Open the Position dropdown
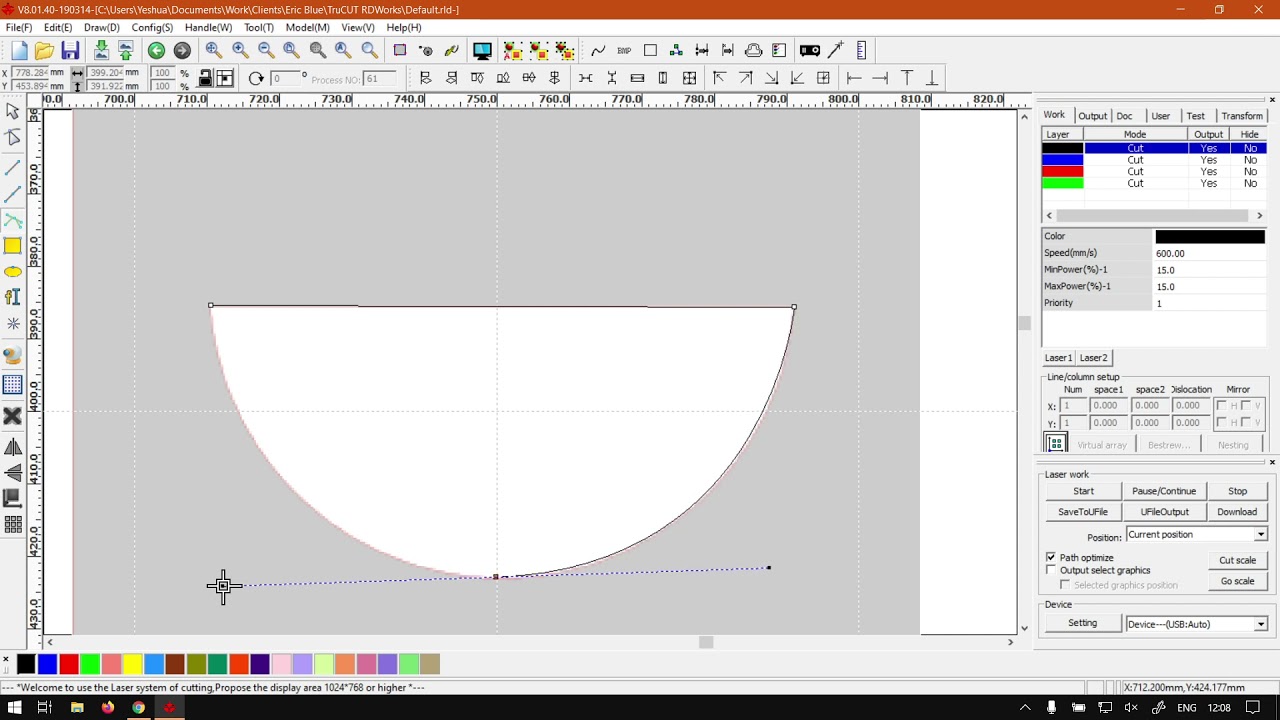This screenshot has width=1280, height=720. (x=1260, y=535)
